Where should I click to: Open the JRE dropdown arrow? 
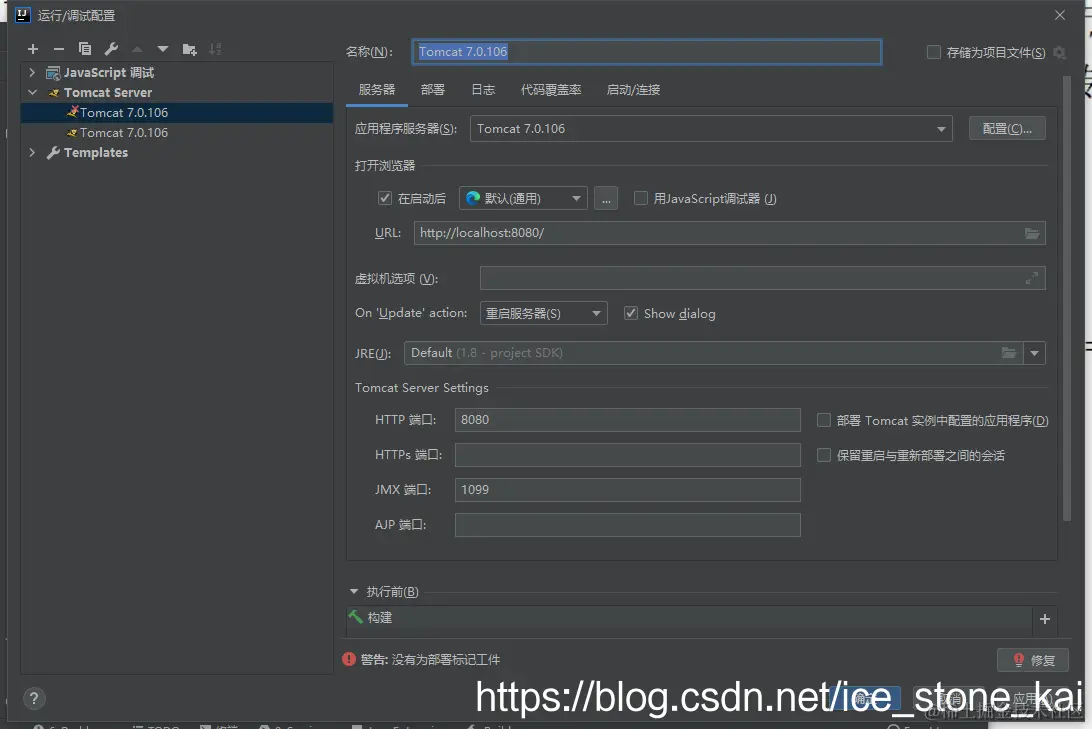[x=1034, y=353]
